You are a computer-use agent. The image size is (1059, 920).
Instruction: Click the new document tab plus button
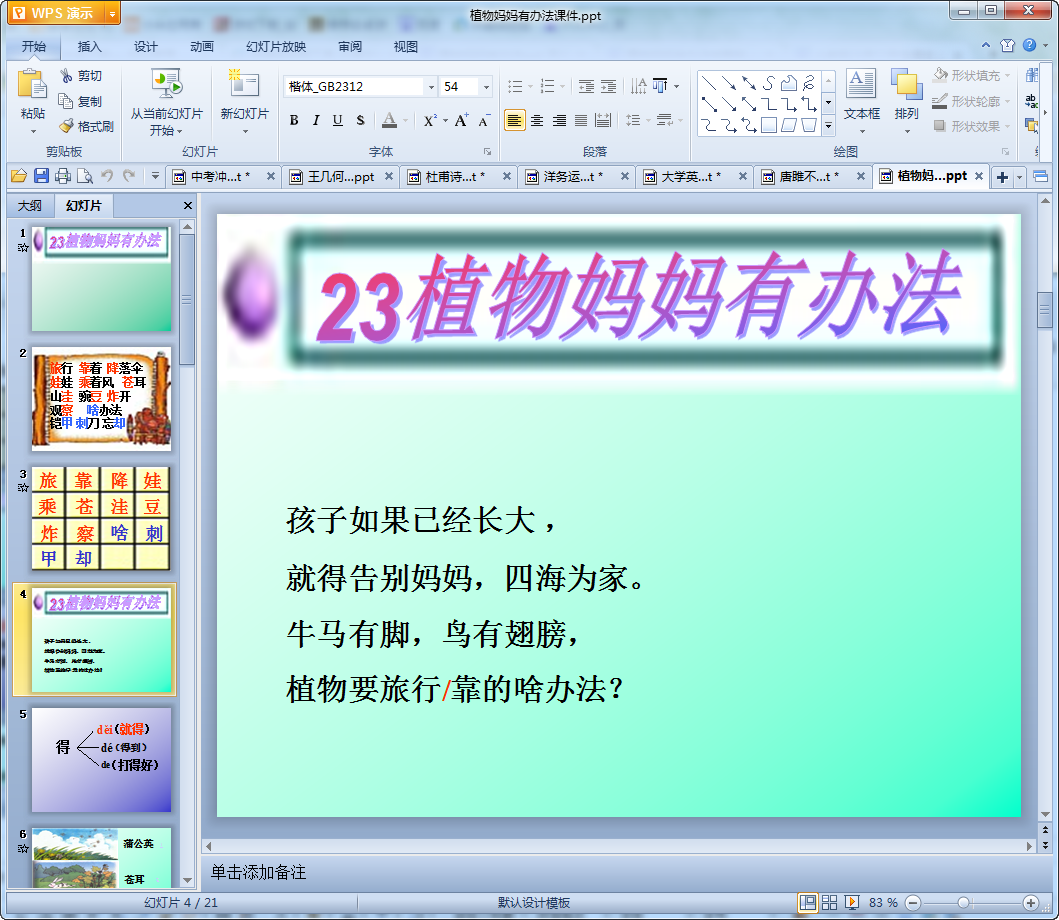(1002, 177)
